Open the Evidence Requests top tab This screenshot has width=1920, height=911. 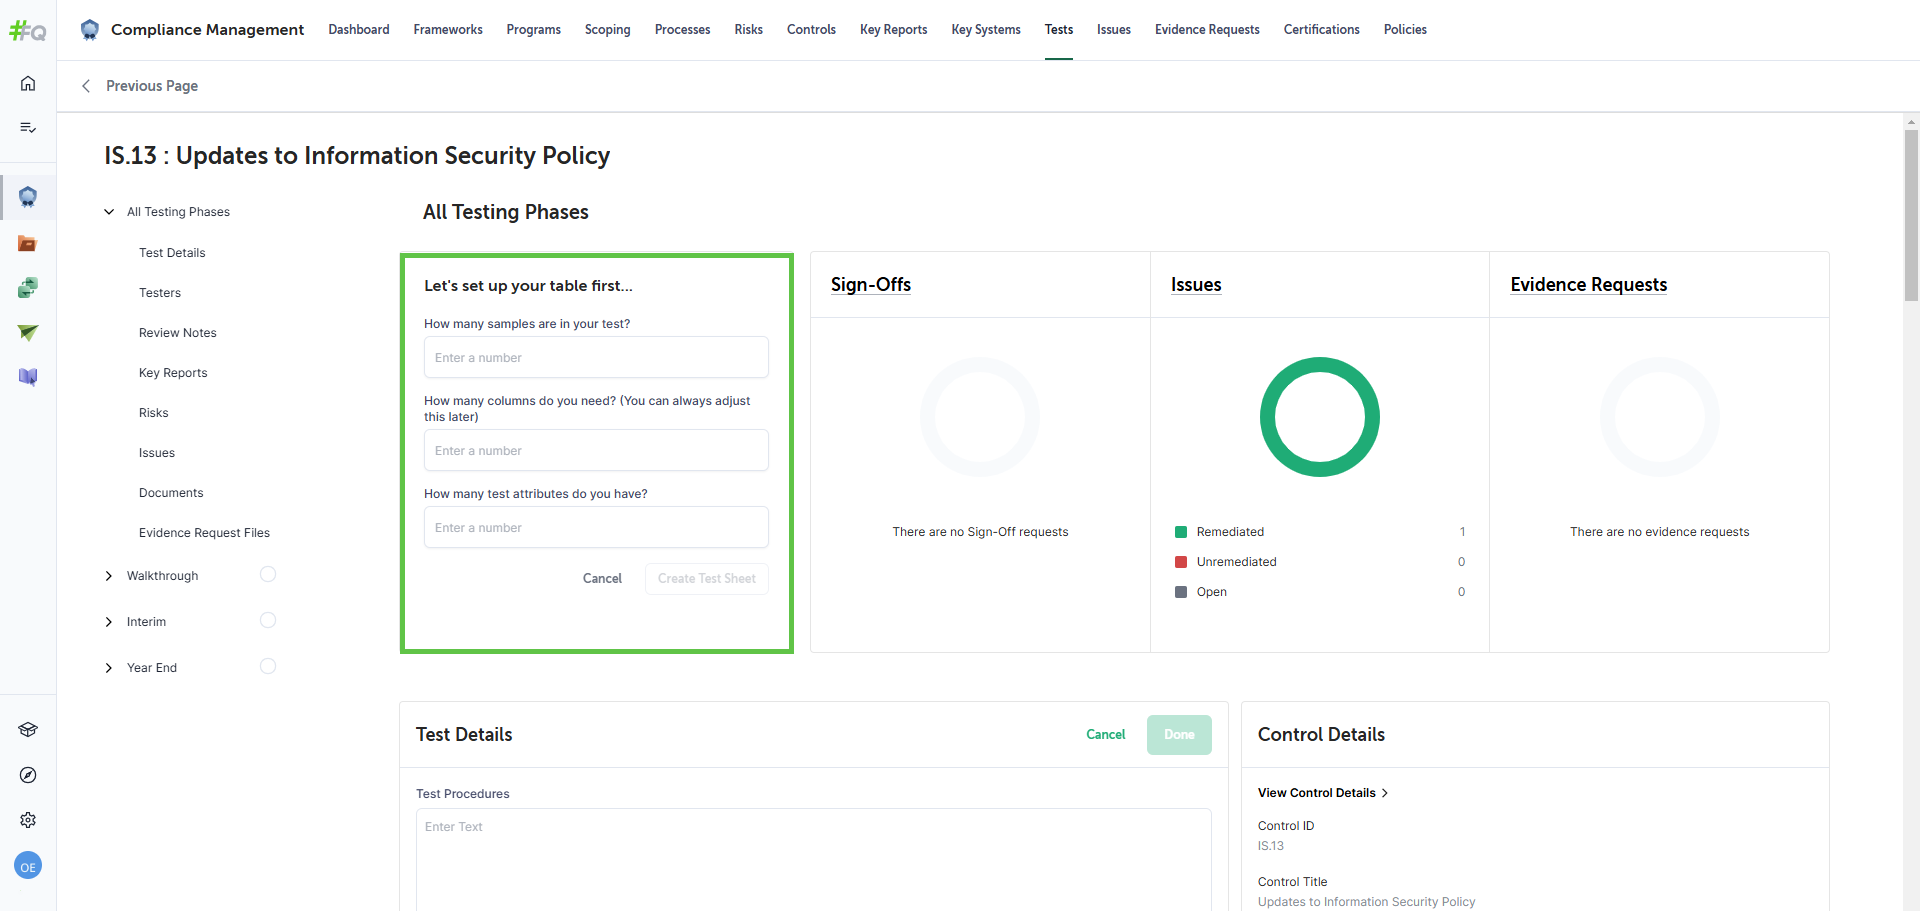tap(1207, 30)
